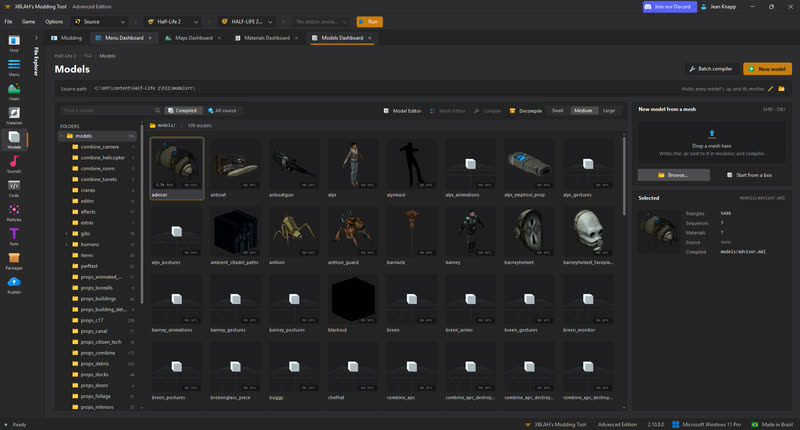The height and width of the screenshot is (430, 800).
Task: Click the combine_camera folder icon
Action: pyautogui.click(x=75, y=147)
